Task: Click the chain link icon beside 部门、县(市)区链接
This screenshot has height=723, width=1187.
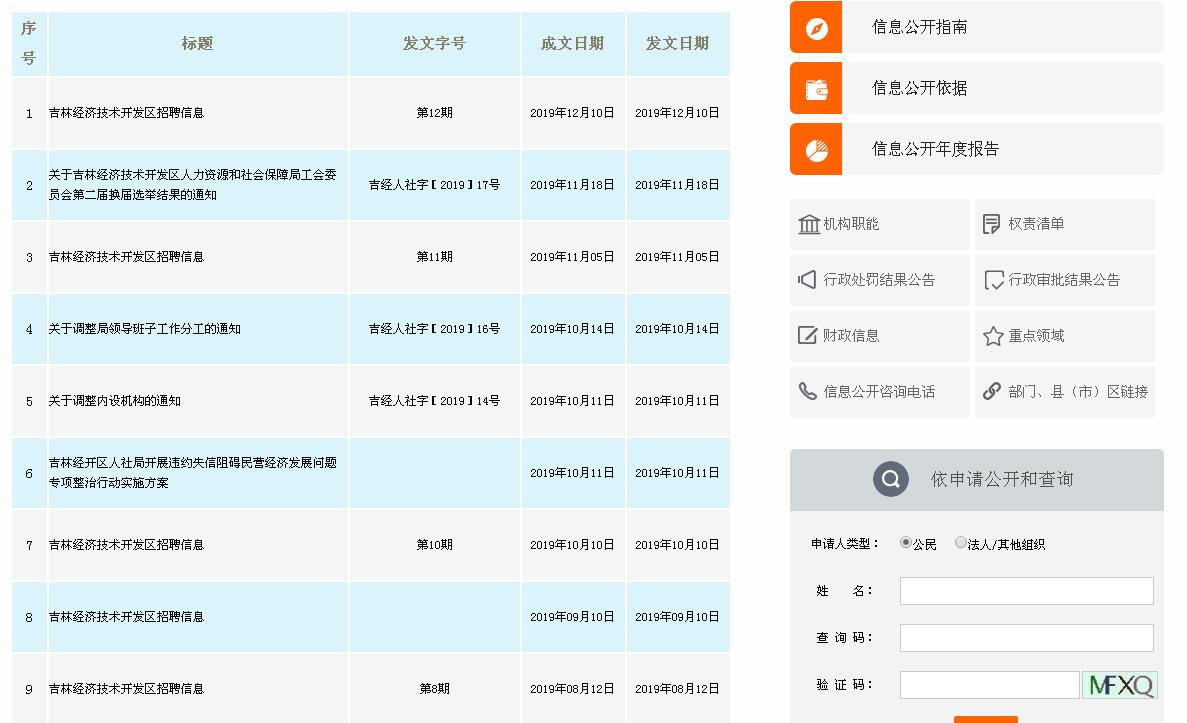Action: point(992,391)
